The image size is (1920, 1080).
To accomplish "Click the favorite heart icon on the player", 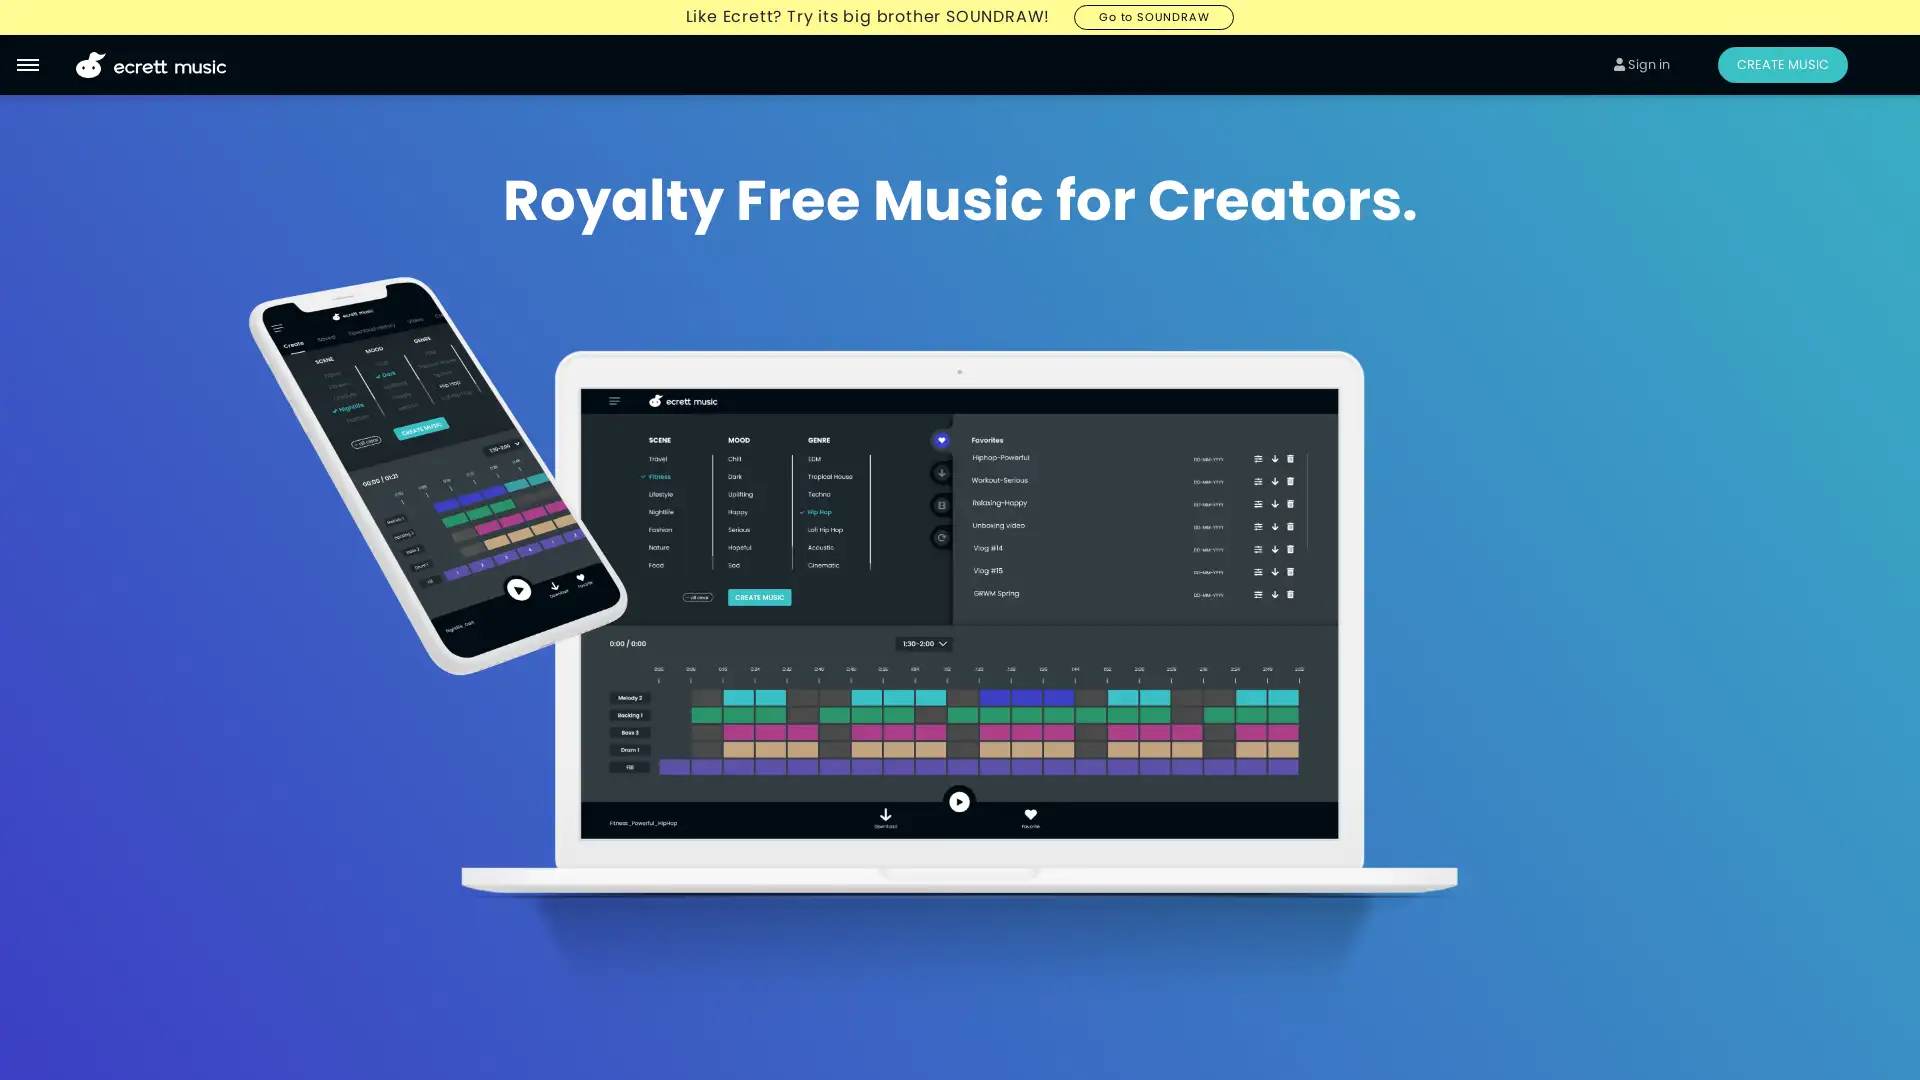I will (1030, 815).
